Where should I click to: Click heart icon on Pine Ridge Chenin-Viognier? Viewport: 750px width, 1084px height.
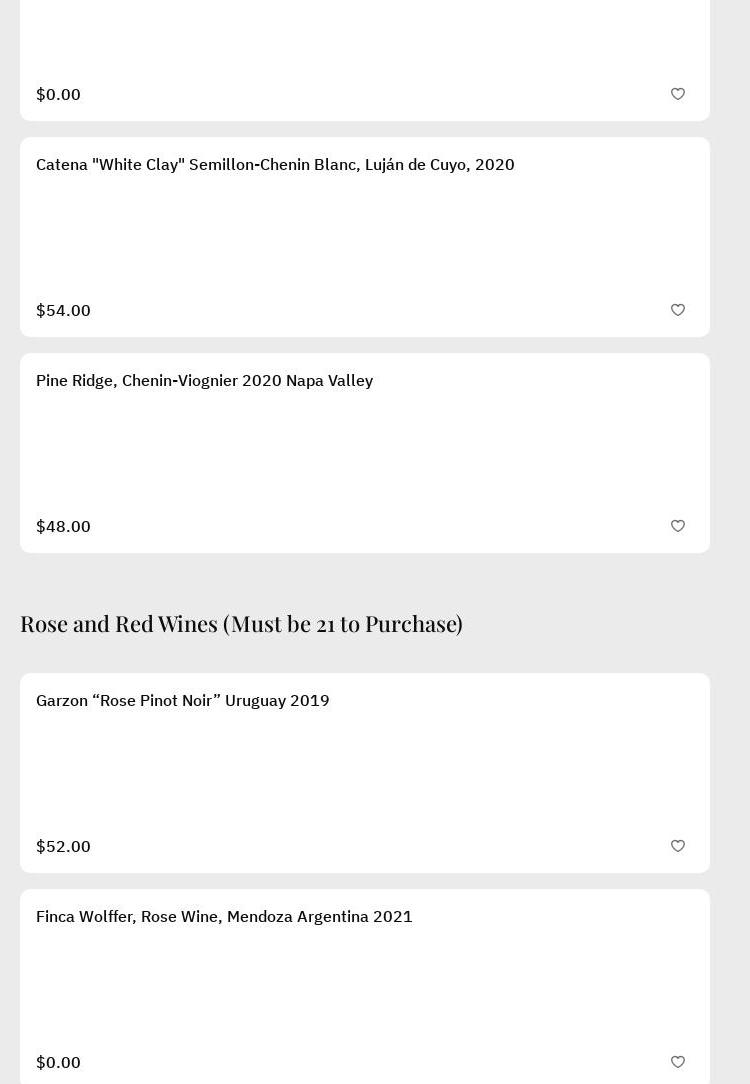click(x=678, y=526)
